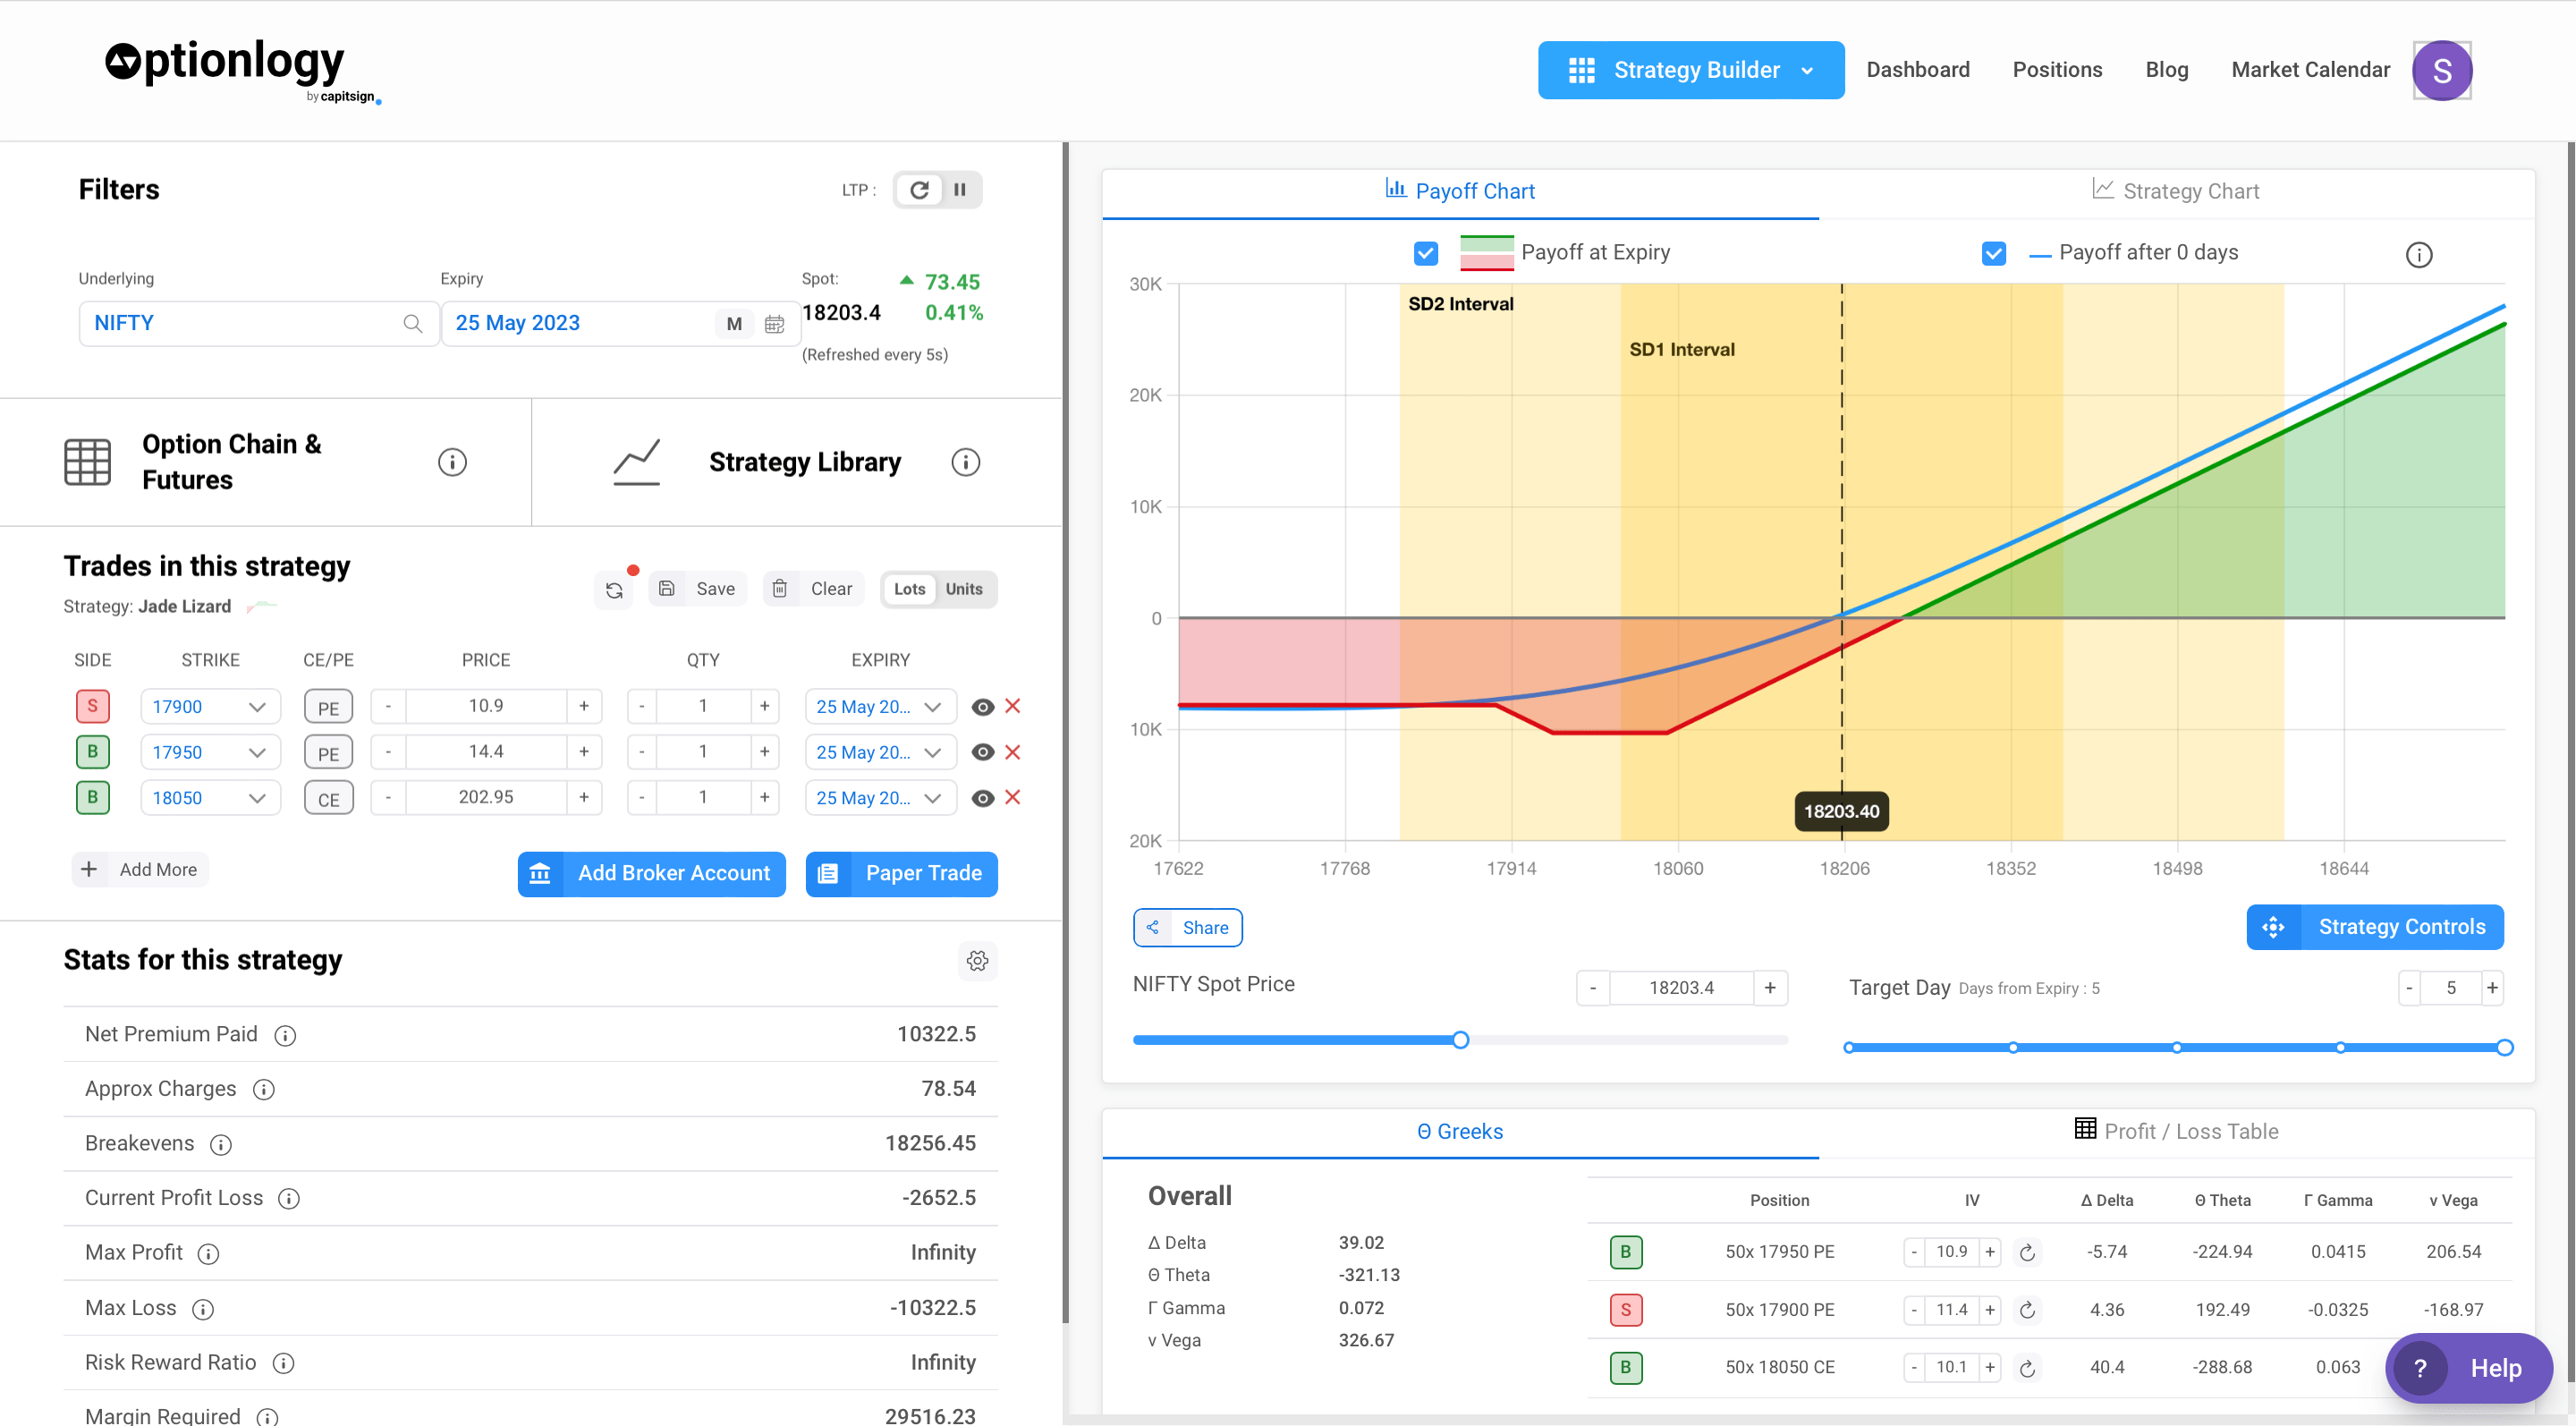The width and height of the screenshot is (2576, 1426).
Task: Reset IV for 50x 17900 PE
Action: click(2027, 1310)
